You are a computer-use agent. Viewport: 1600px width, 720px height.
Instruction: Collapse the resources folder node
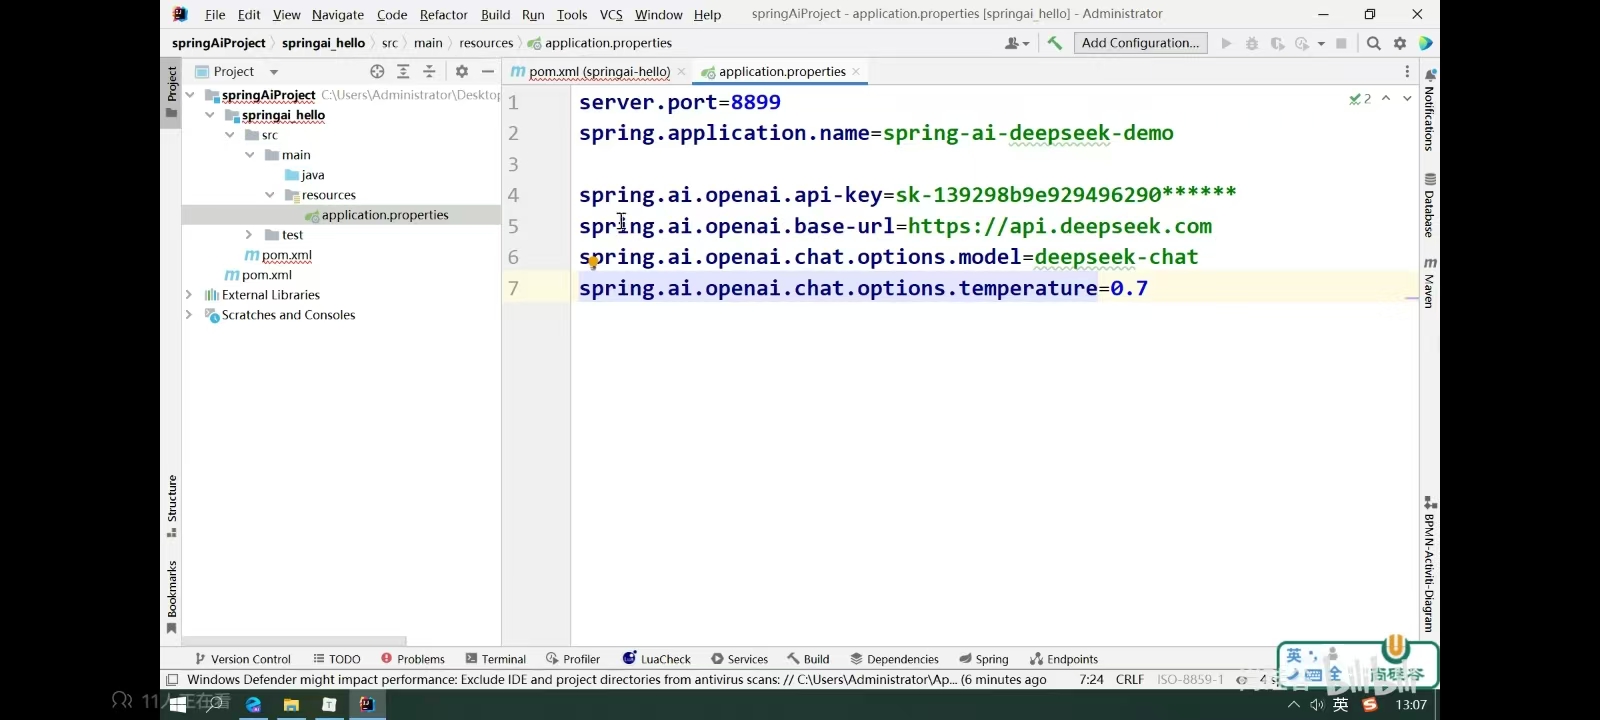tap(270, 195)
